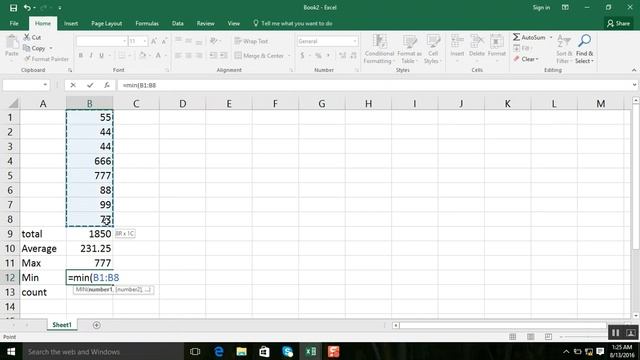640x360 pixels.
Task: Open Insert Function fx icon
Action: tap(107, 85)
